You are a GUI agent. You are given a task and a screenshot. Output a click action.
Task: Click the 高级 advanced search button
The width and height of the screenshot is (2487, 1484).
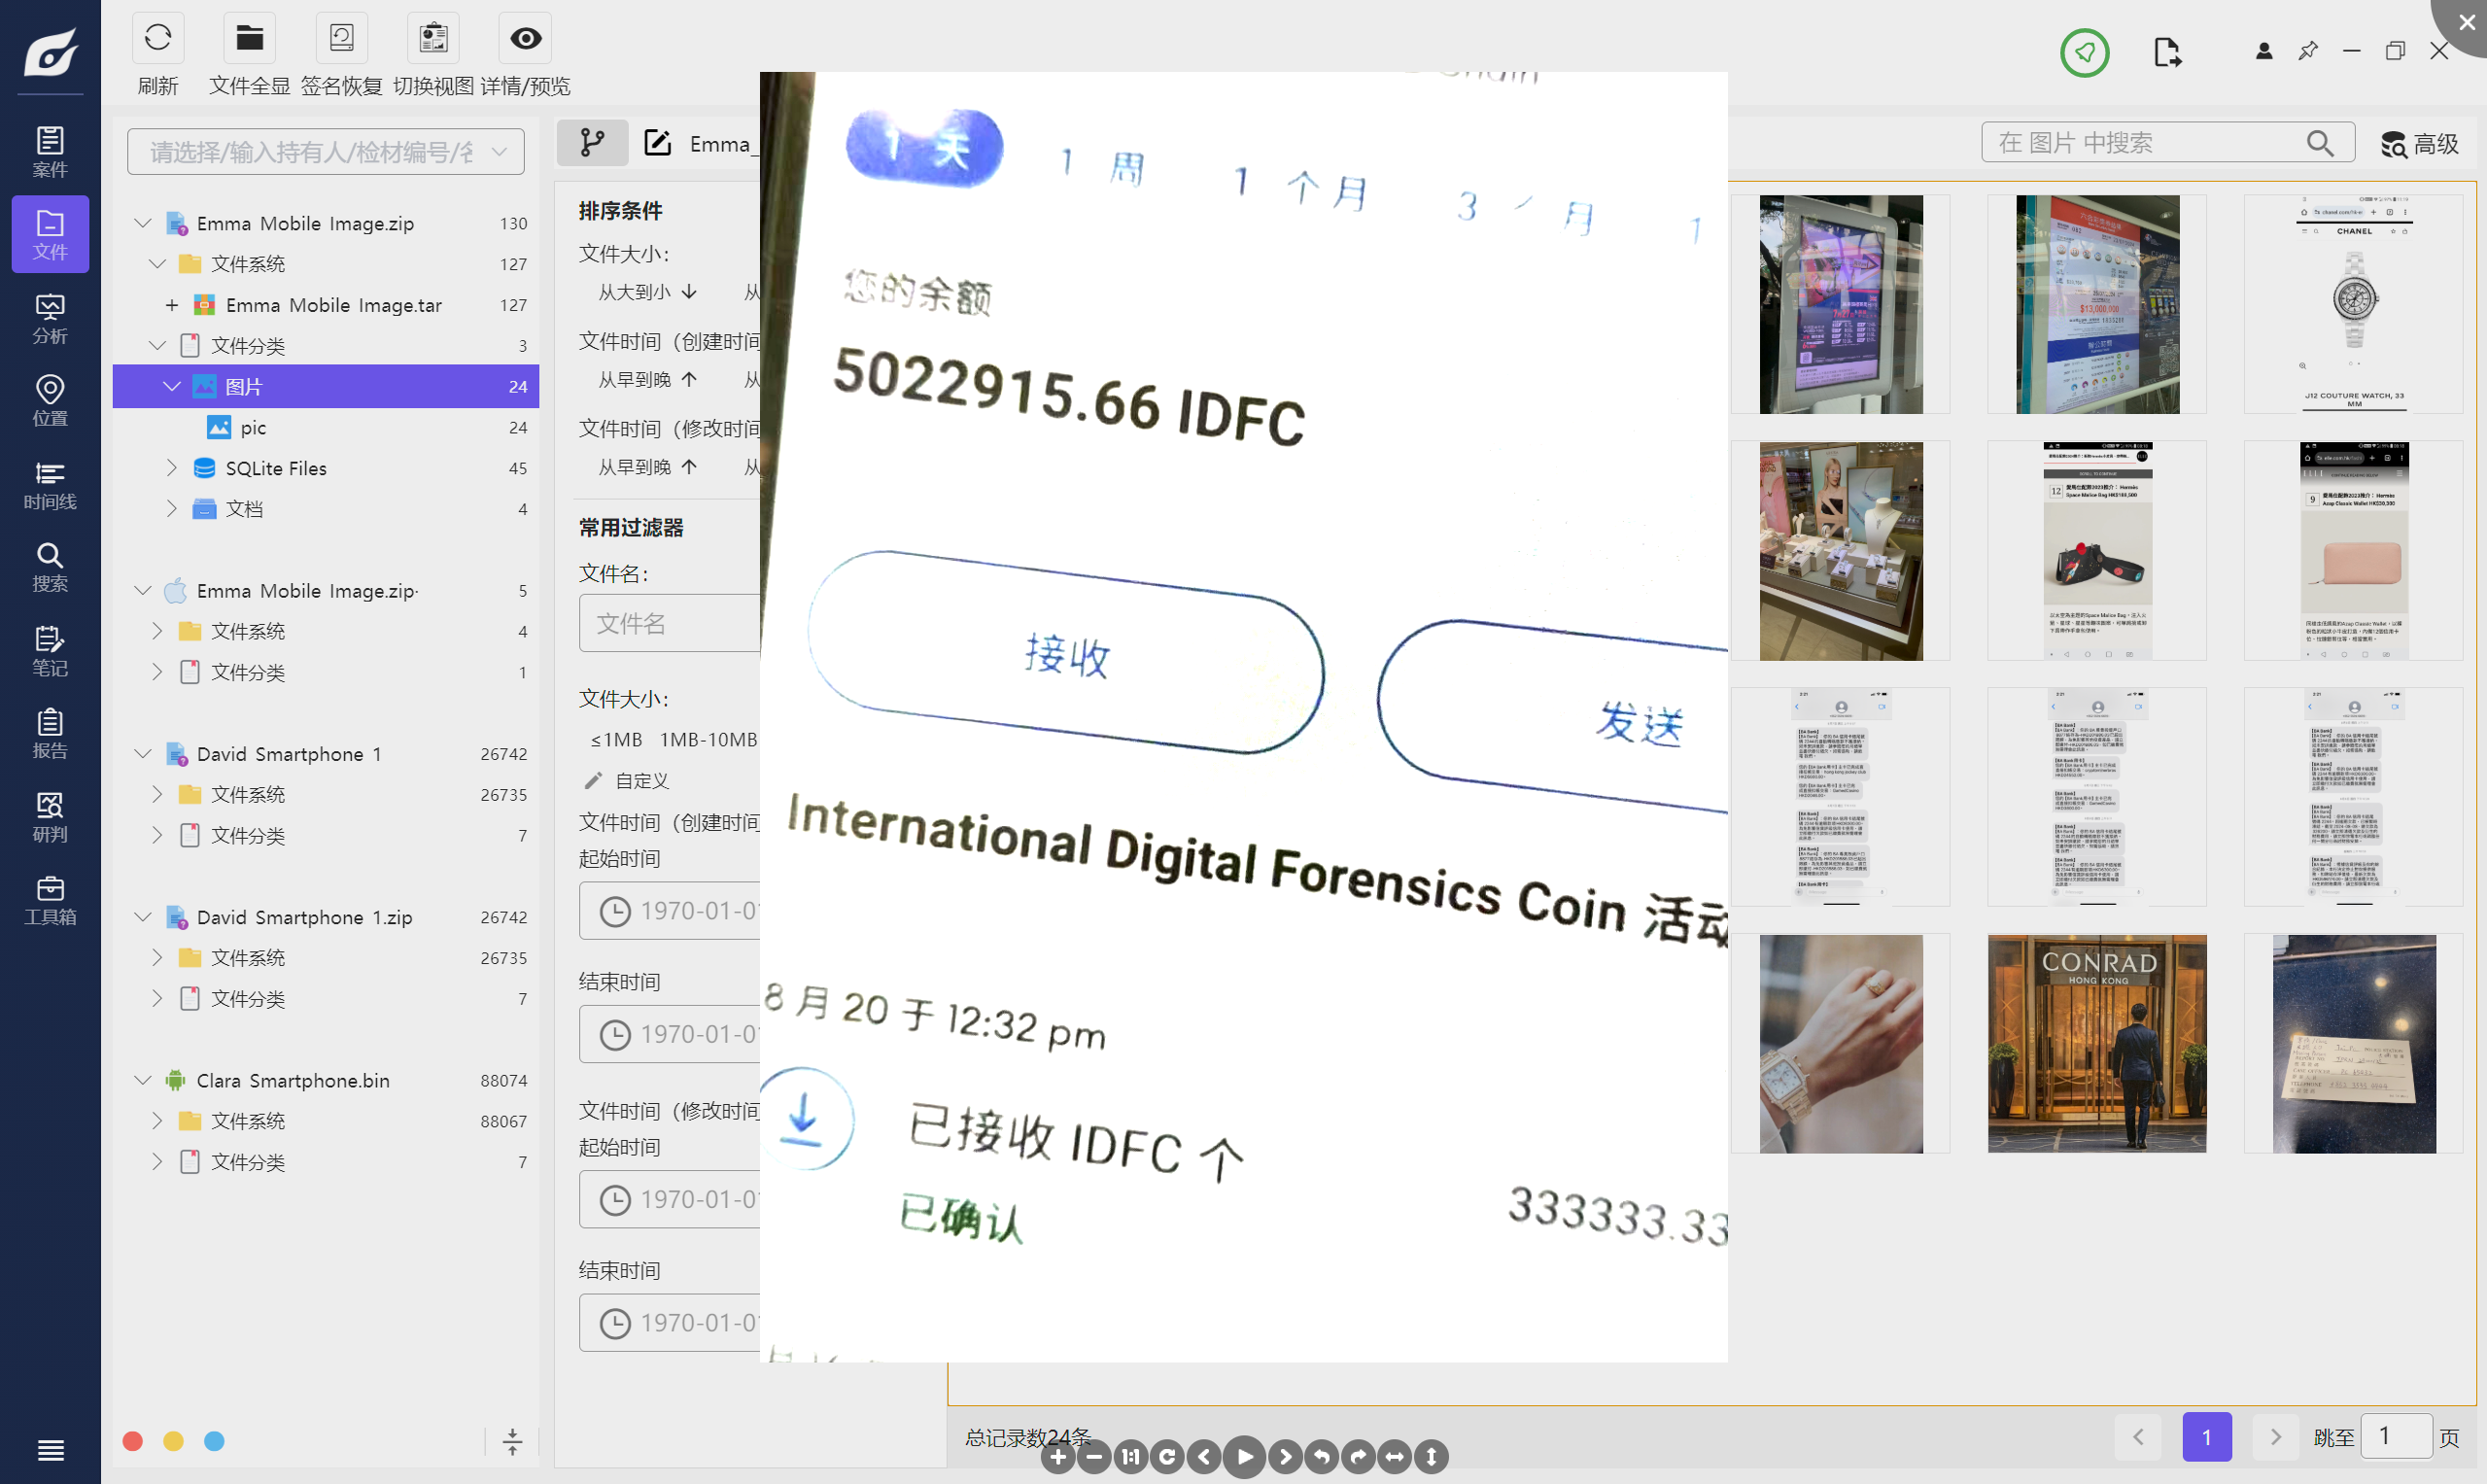(2419, 144)
